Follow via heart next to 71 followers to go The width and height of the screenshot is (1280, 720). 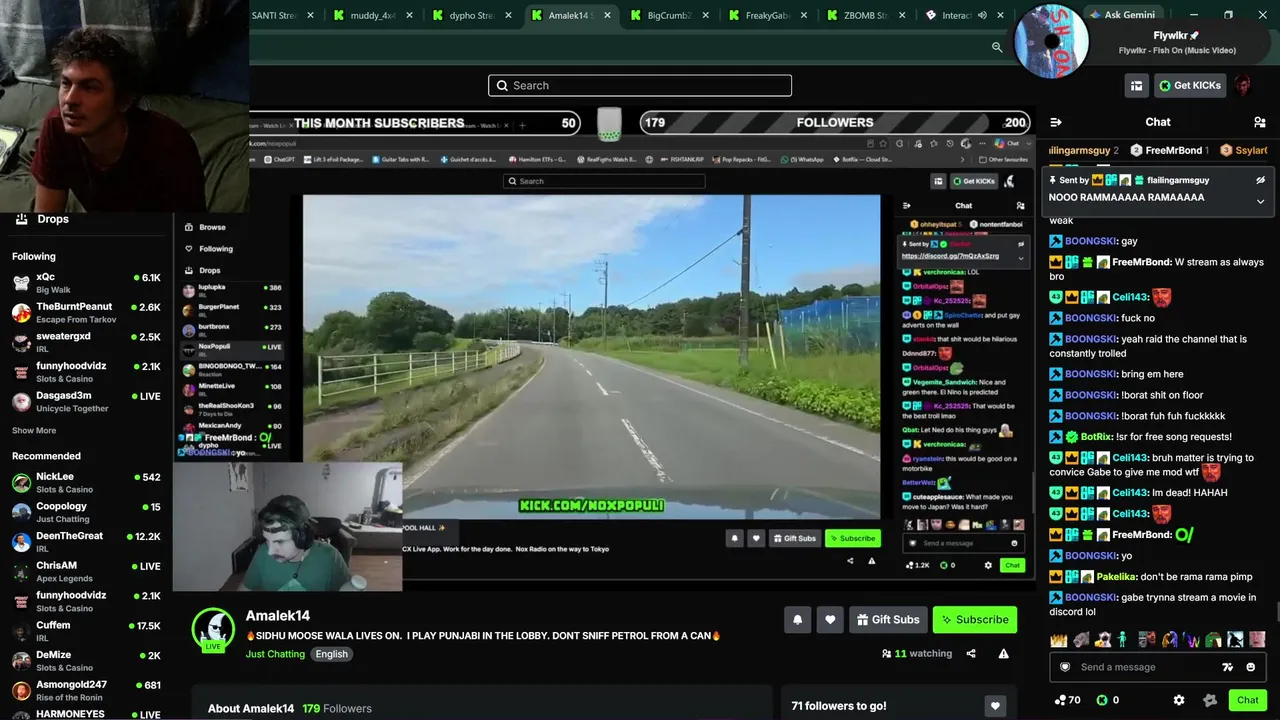tap(995, 706)
